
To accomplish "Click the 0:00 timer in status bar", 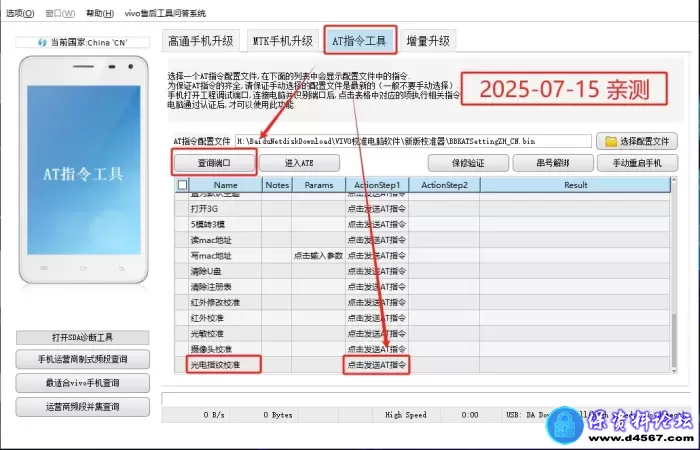I will tap(470, 415).
